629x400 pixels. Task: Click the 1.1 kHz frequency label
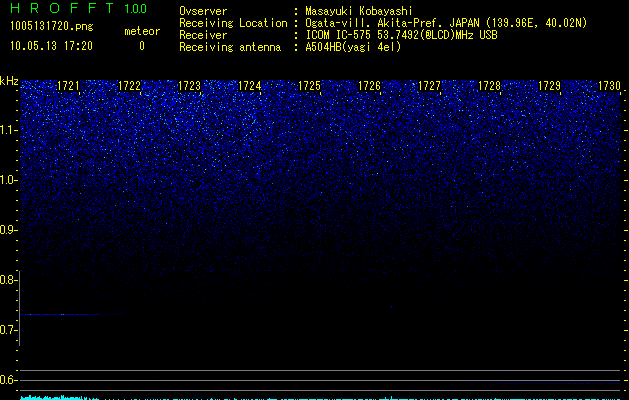click(7, 130)
